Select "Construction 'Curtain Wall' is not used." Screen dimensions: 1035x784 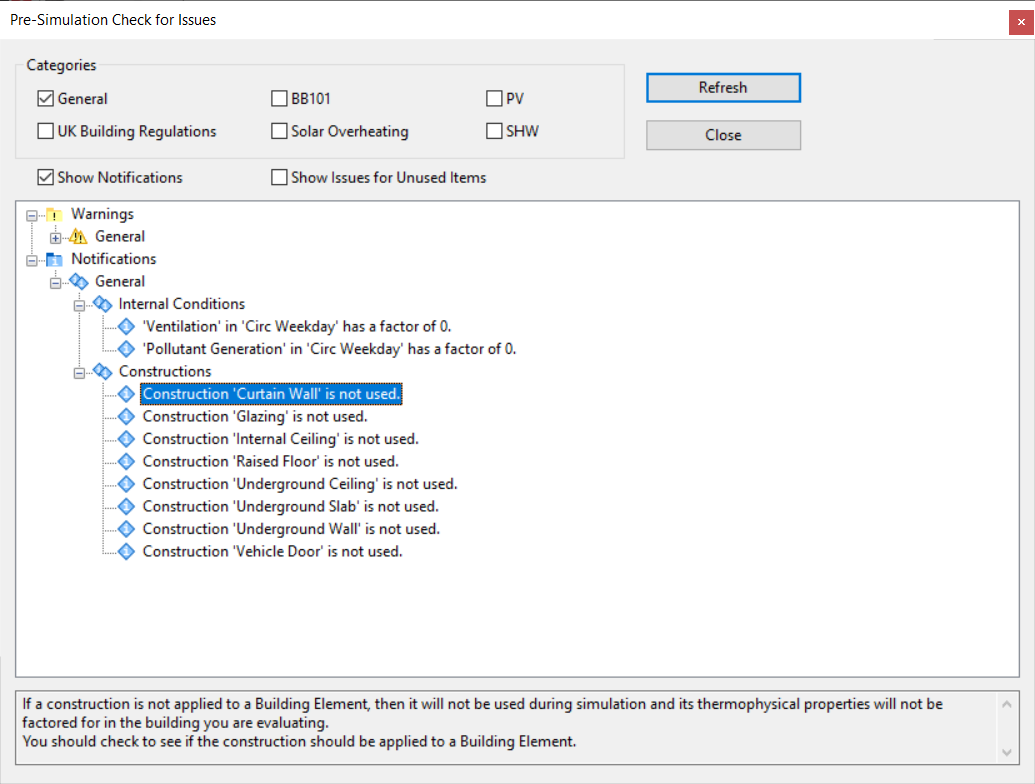click(271, 394)
